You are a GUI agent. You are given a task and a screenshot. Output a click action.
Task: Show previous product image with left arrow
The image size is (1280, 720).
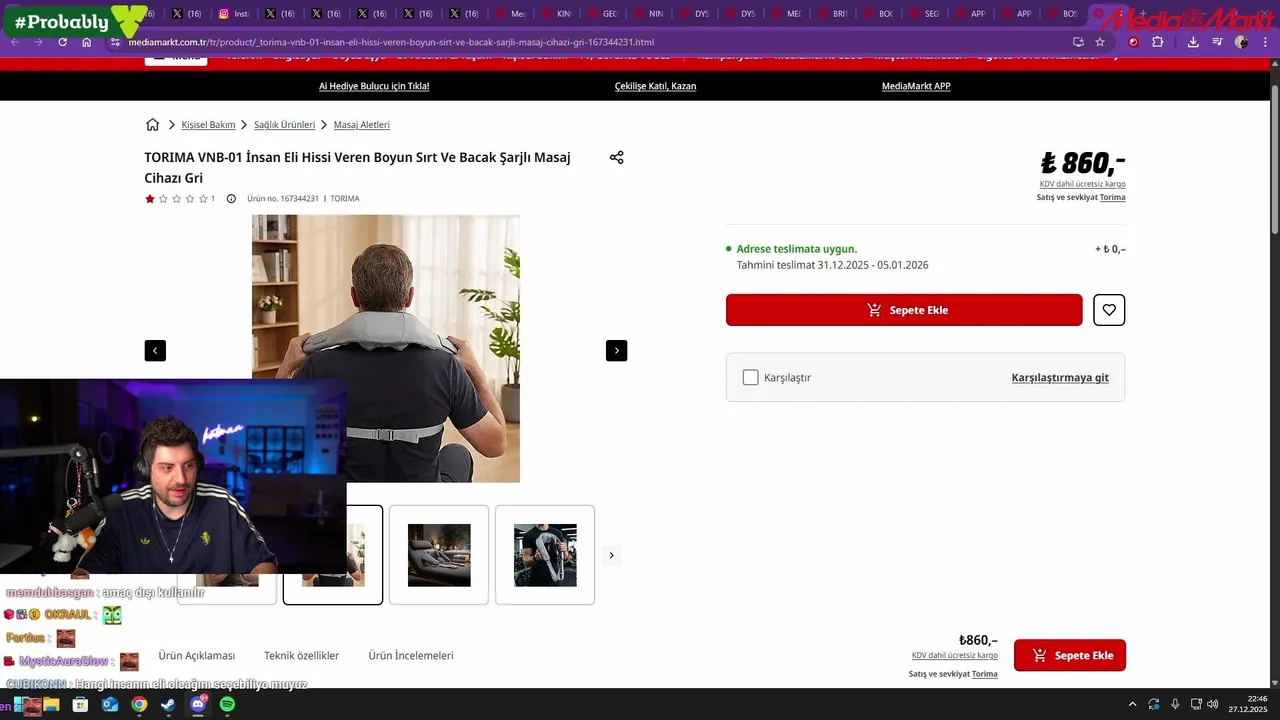155,351
